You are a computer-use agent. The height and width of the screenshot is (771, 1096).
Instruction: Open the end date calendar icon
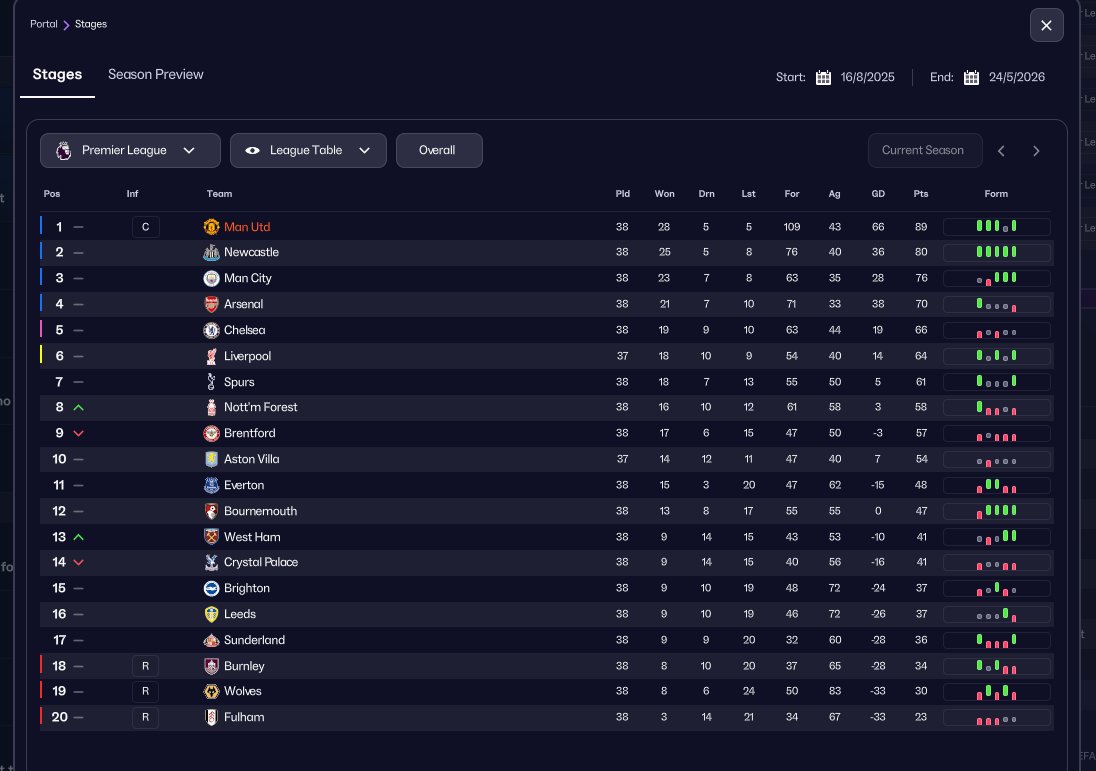971,77
